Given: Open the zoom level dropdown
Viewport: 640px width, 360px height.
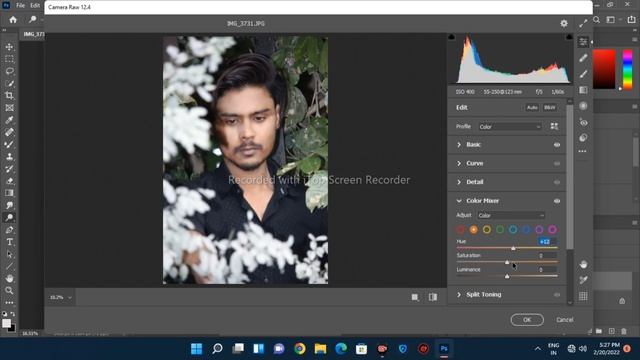Looking at the screenshot, I should [x=61, y=298].
